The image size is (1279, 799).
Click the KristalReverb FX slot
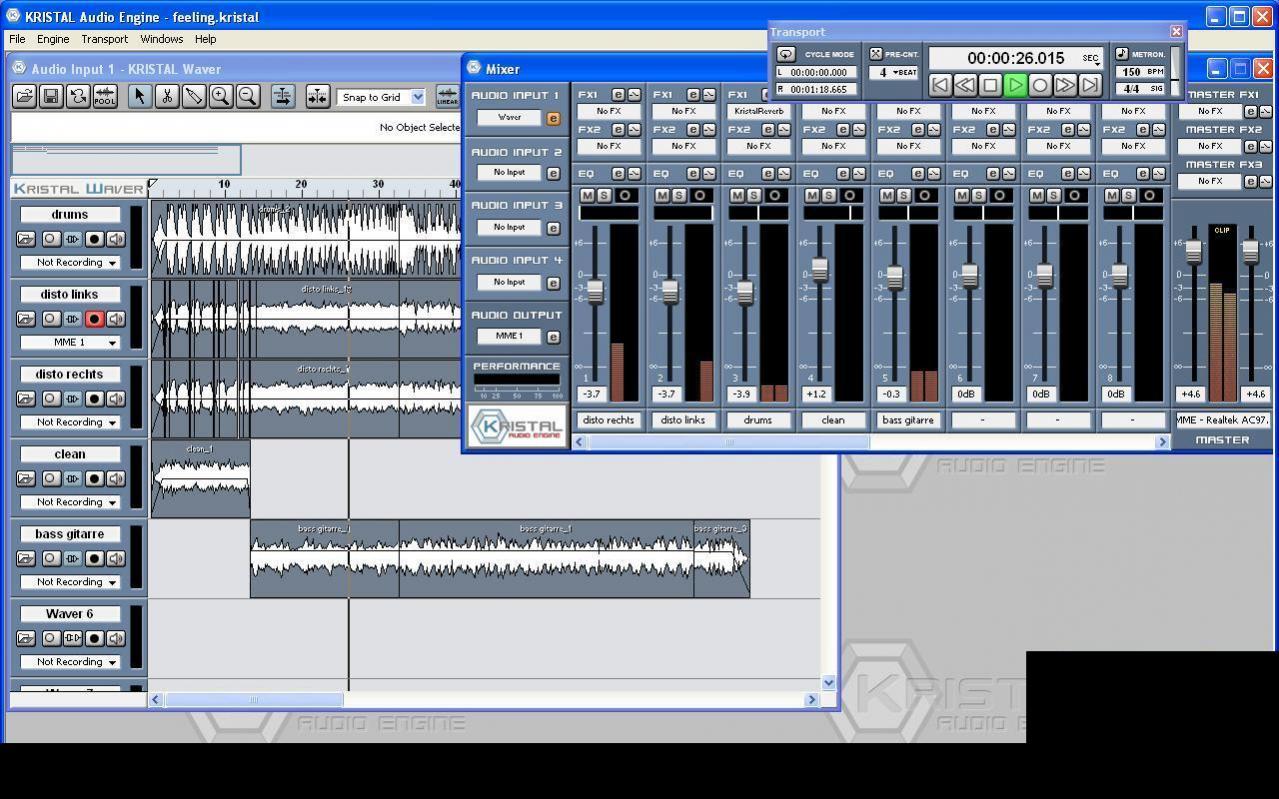click(x=758, y=112)
